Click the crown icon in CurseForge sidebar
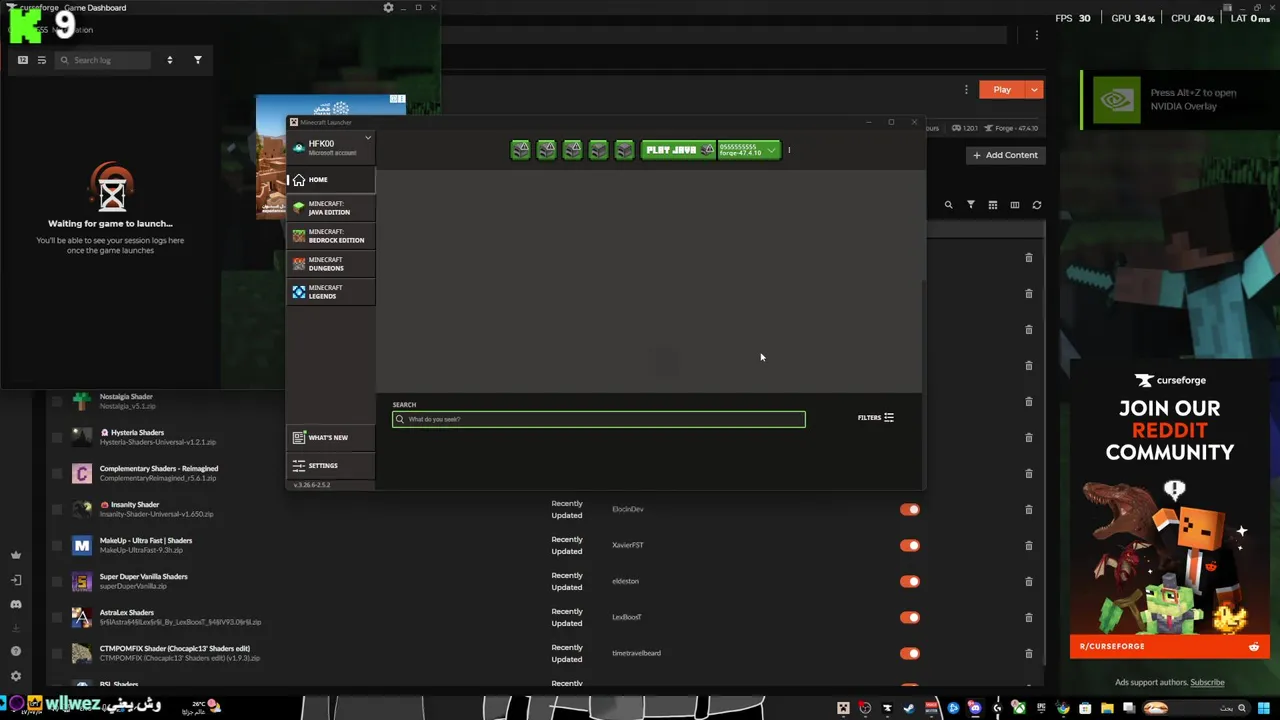 pos(16,555)
